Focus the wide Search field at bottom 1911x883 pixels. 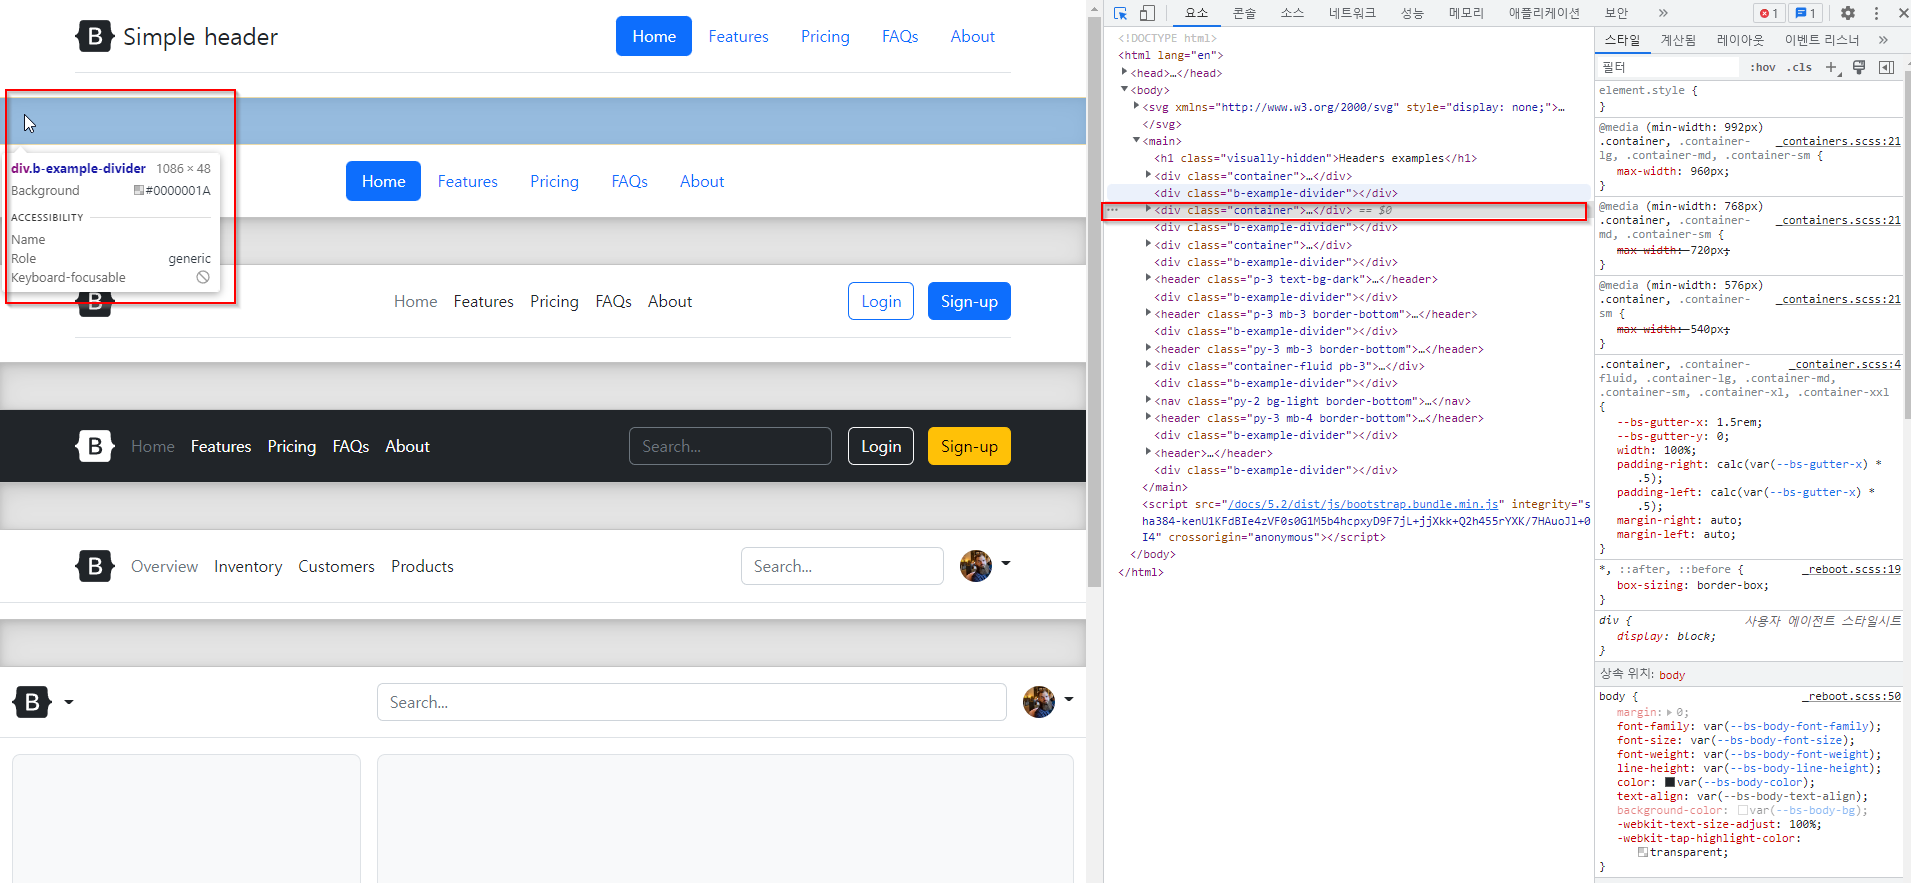(692, 702)
